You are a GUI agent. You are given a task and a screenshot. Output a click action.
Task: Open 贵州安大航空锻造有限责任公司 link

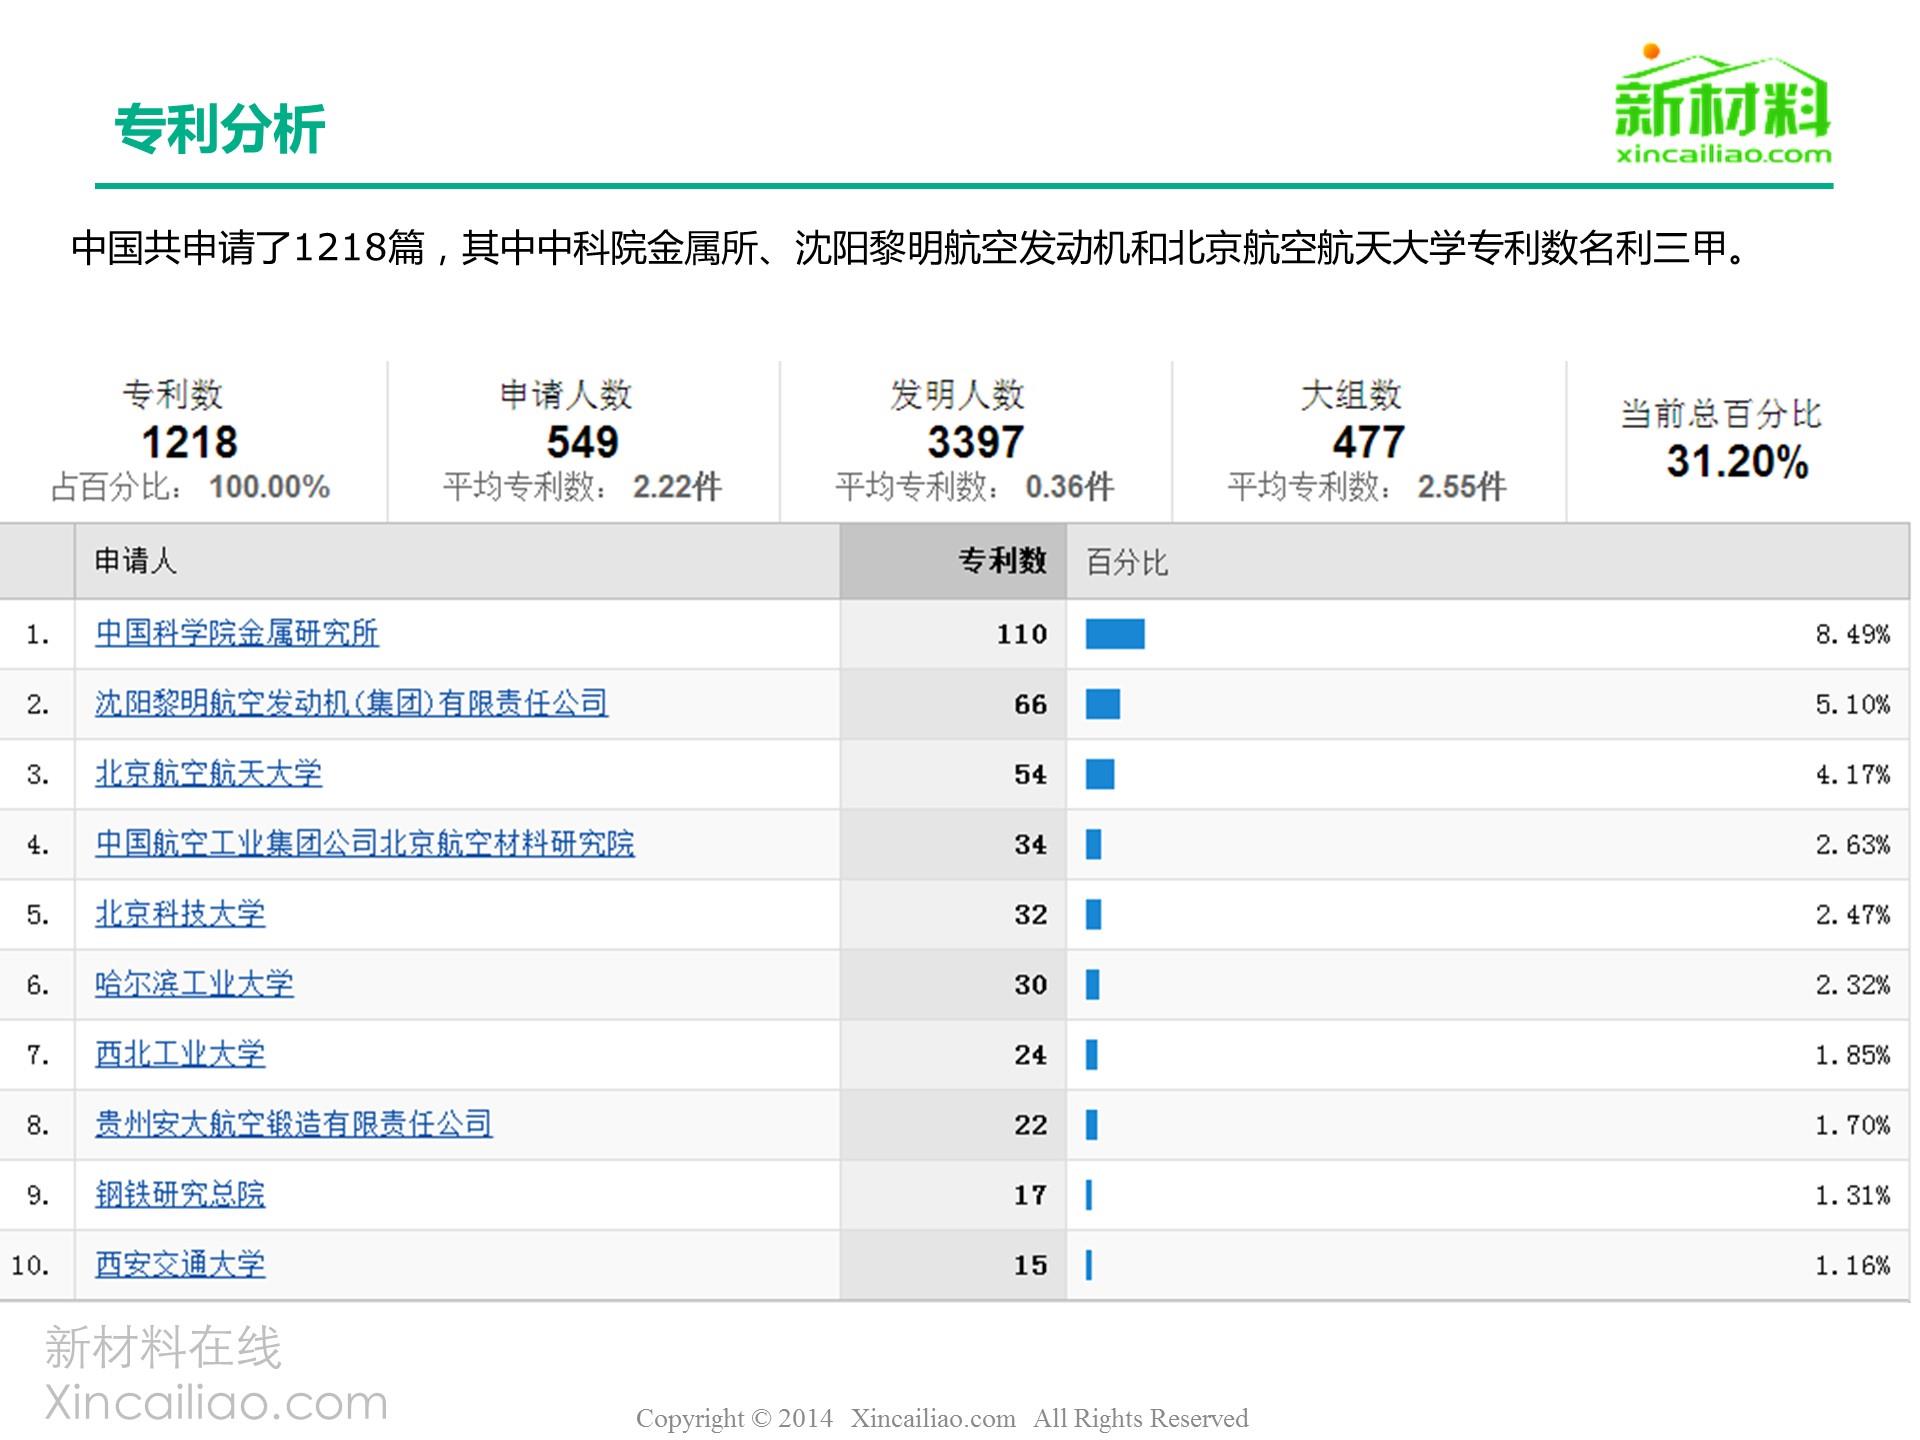tap(293, 1124)
